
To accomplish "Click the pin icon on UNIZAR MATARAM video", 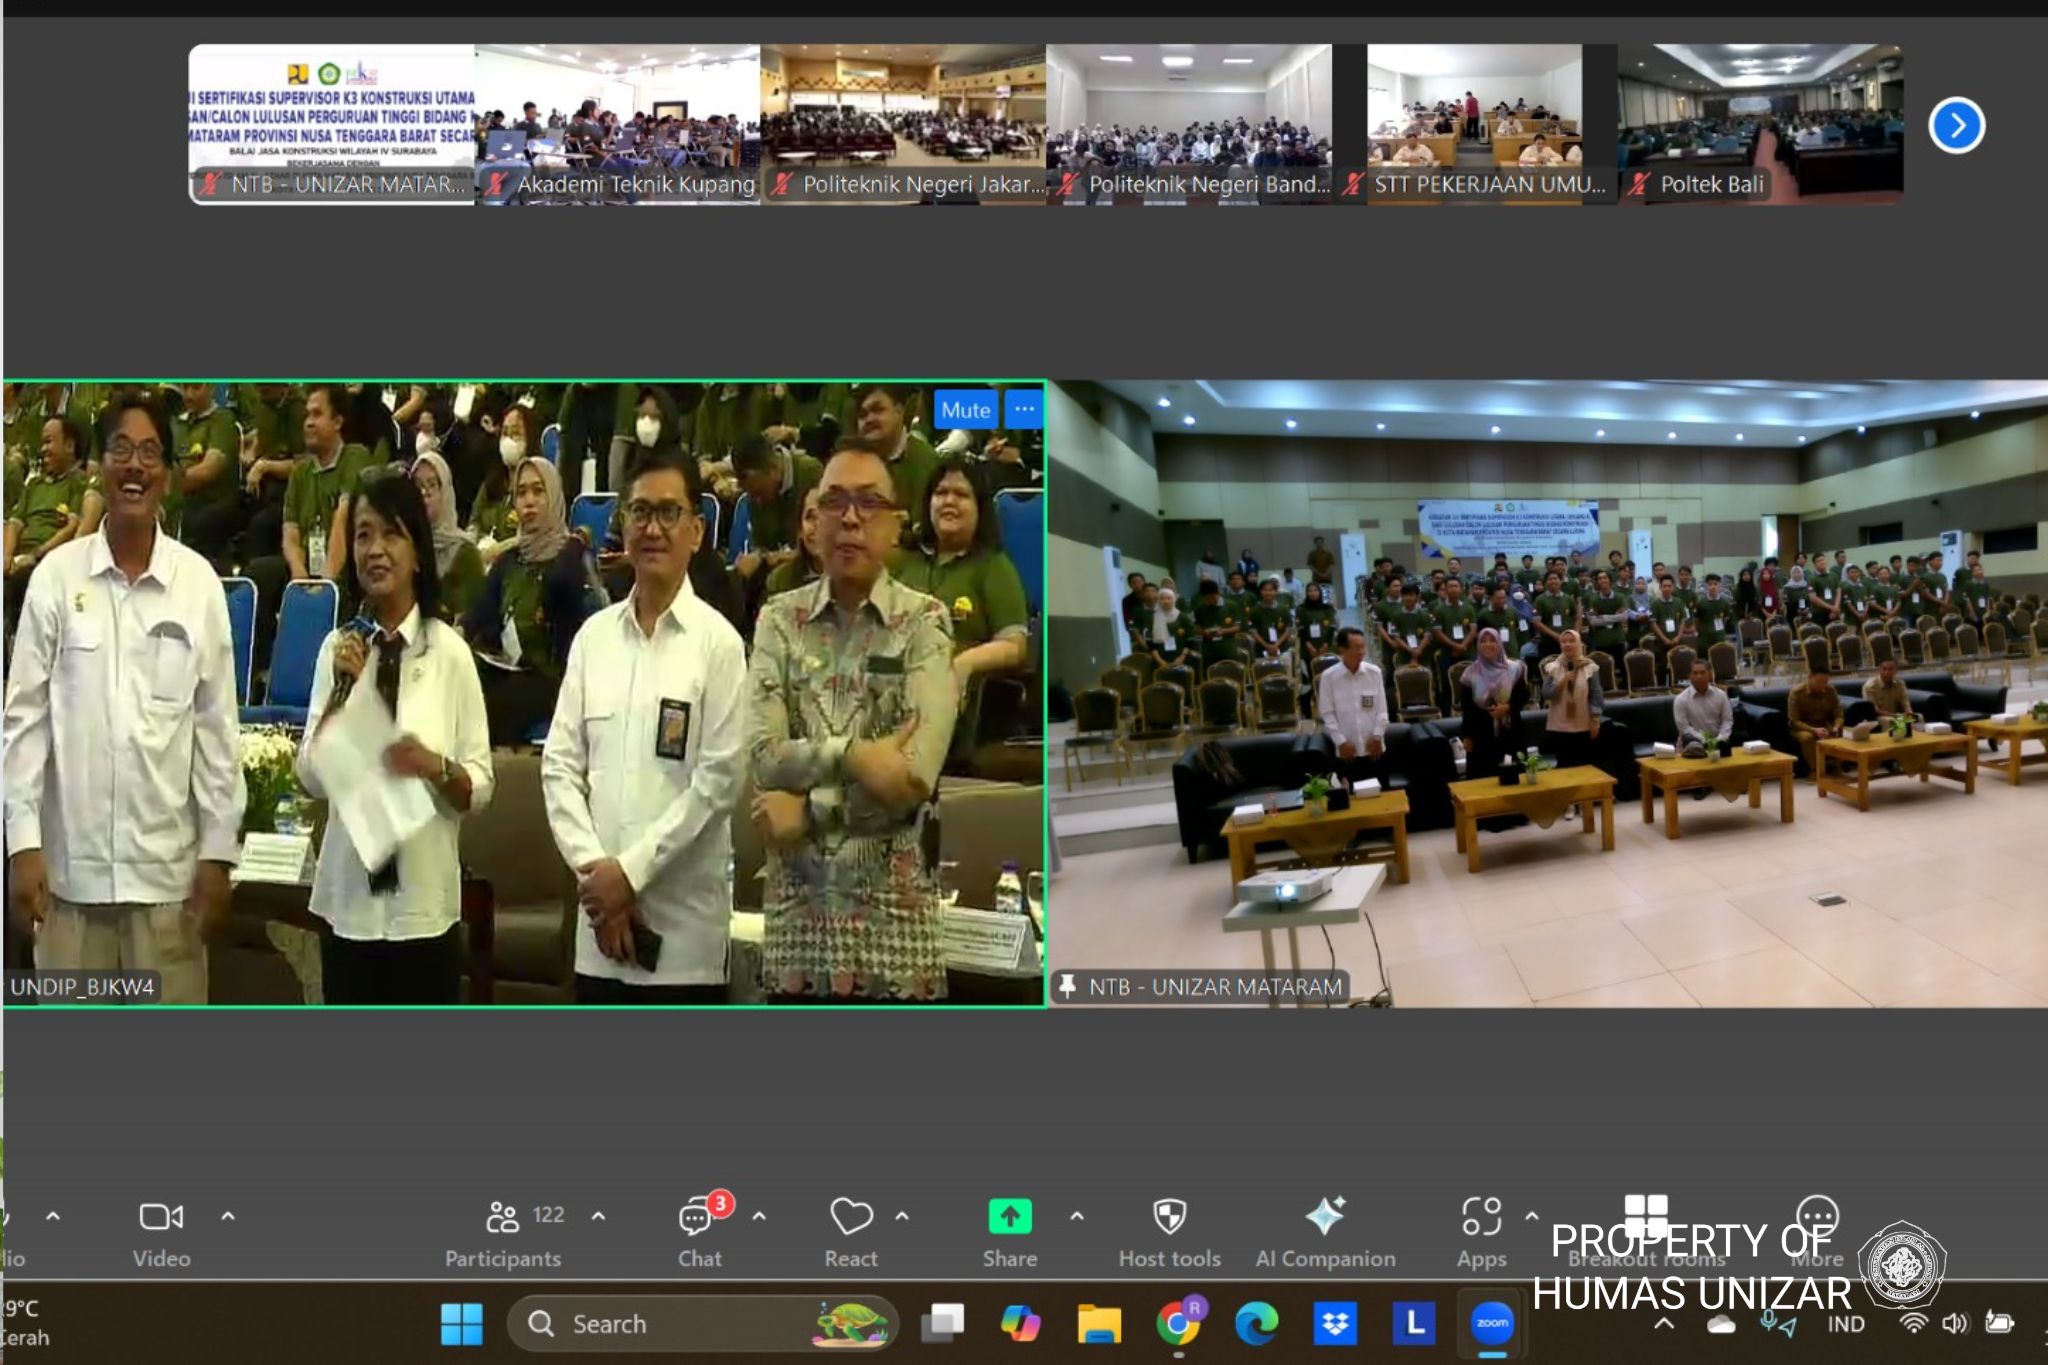I will pos(1067,986).
